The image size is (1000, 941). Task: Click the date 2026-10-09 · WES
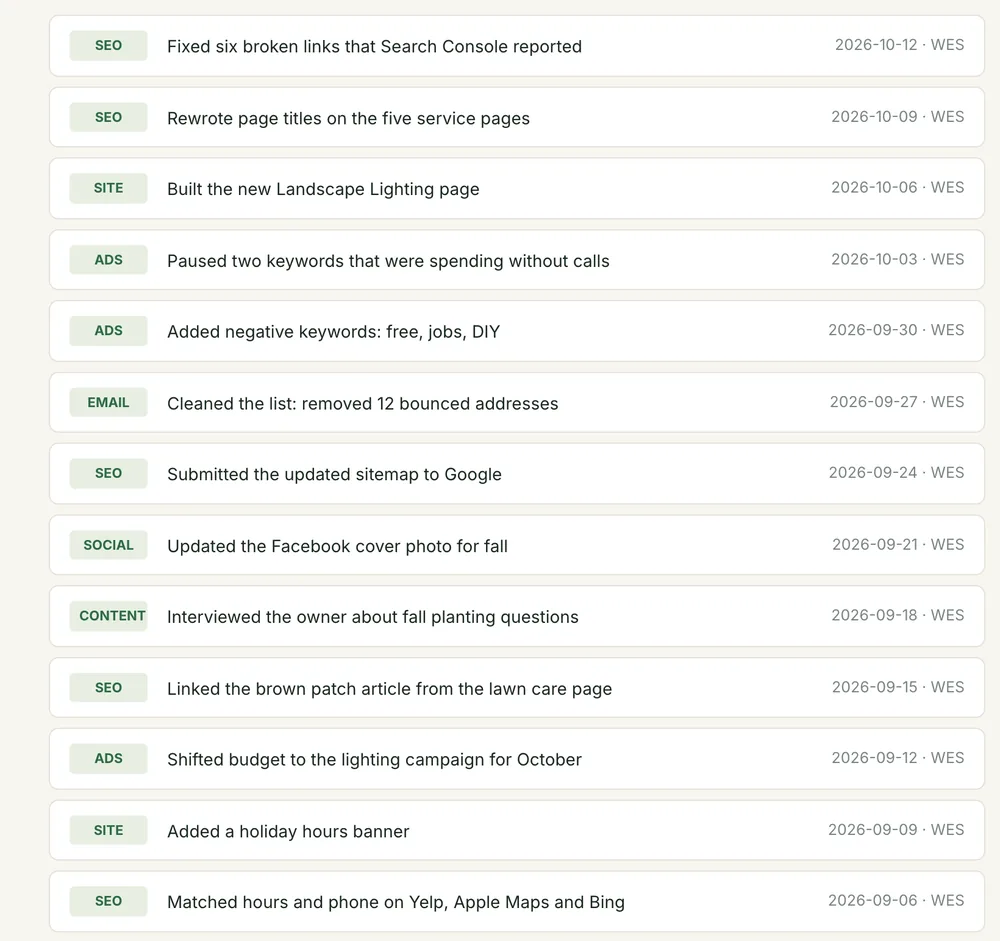point(897,117)
